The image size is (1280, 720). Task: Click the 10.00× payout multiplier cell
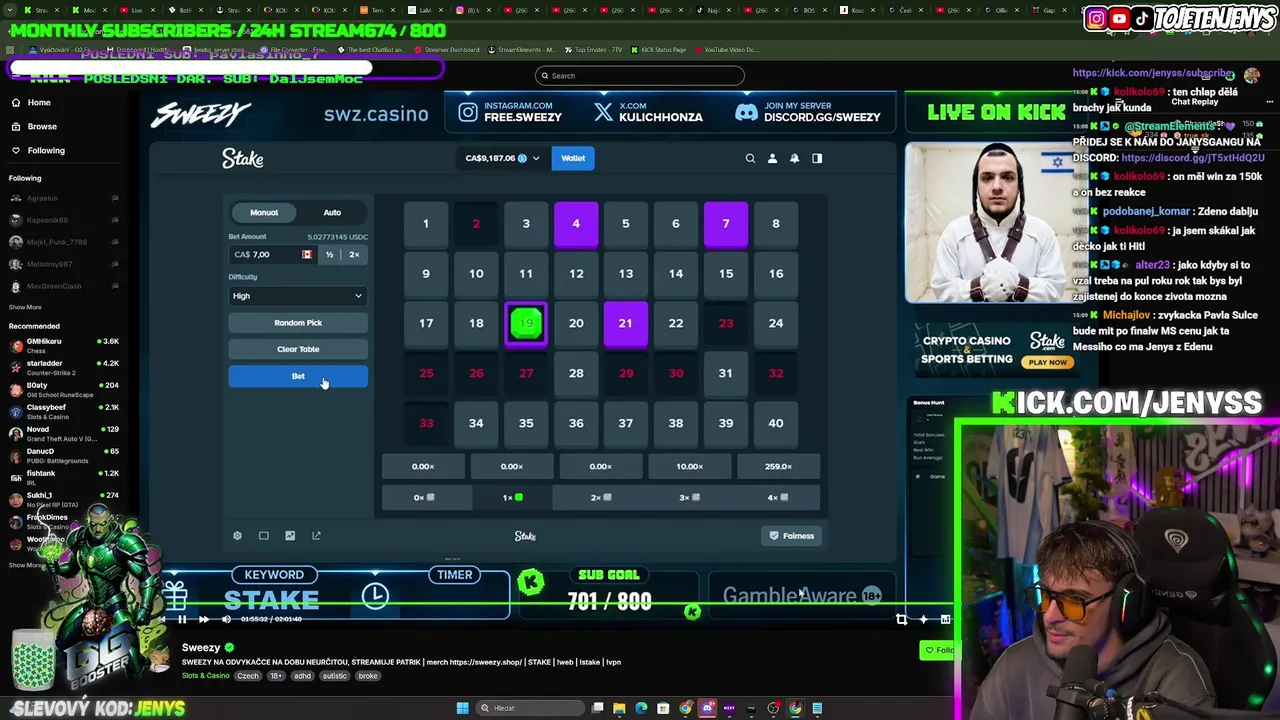[689, 467]
